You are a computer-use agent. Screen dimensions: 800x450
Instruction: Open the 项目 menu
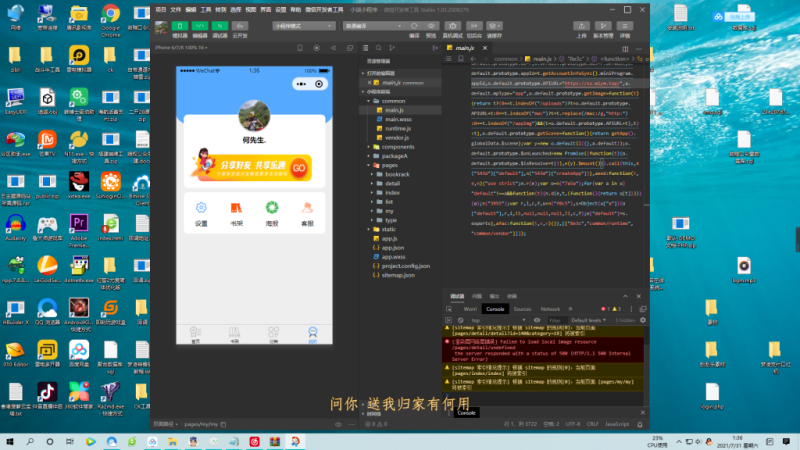[x=161, y=10]
